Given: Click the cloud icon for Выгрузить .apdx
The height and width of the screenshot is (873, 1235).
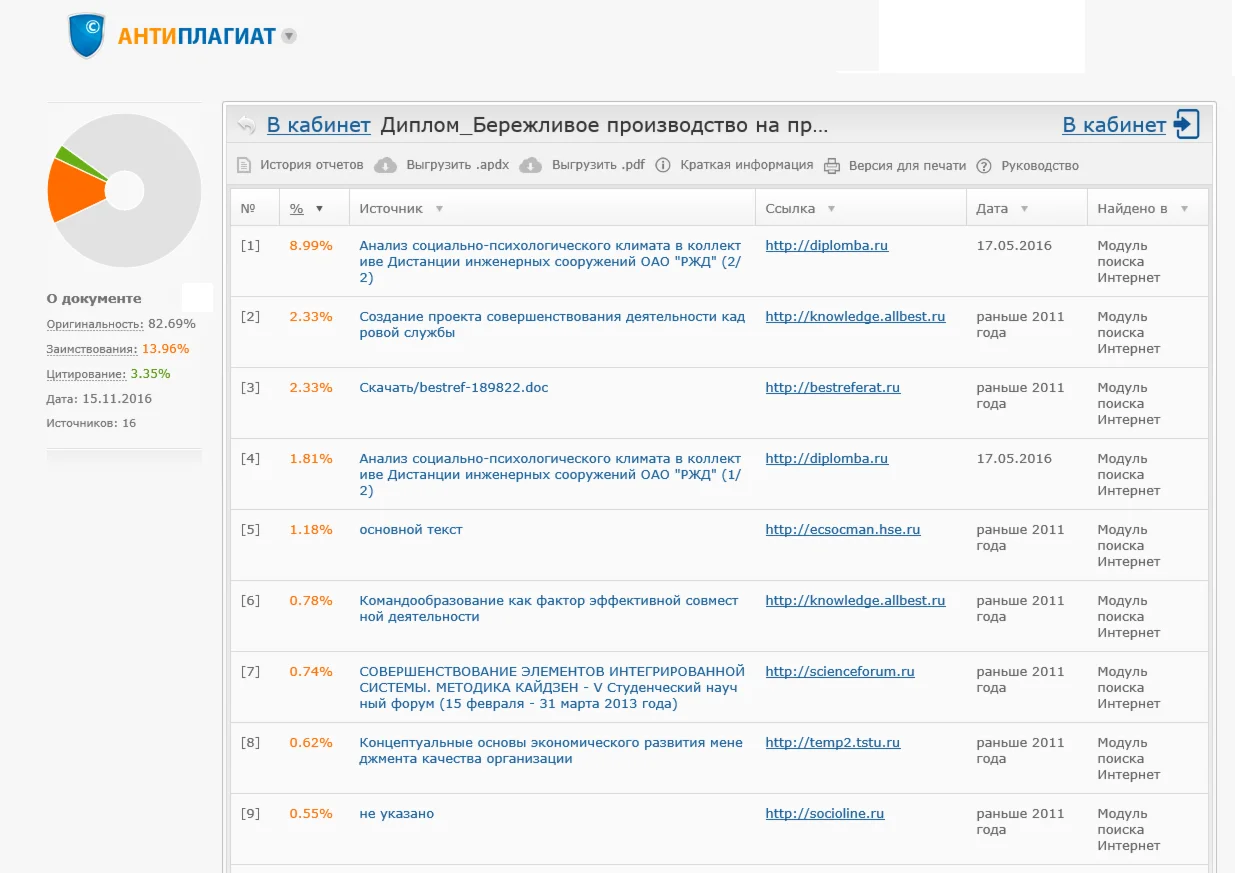Looking at the screenshot, I should pos(385,165).
